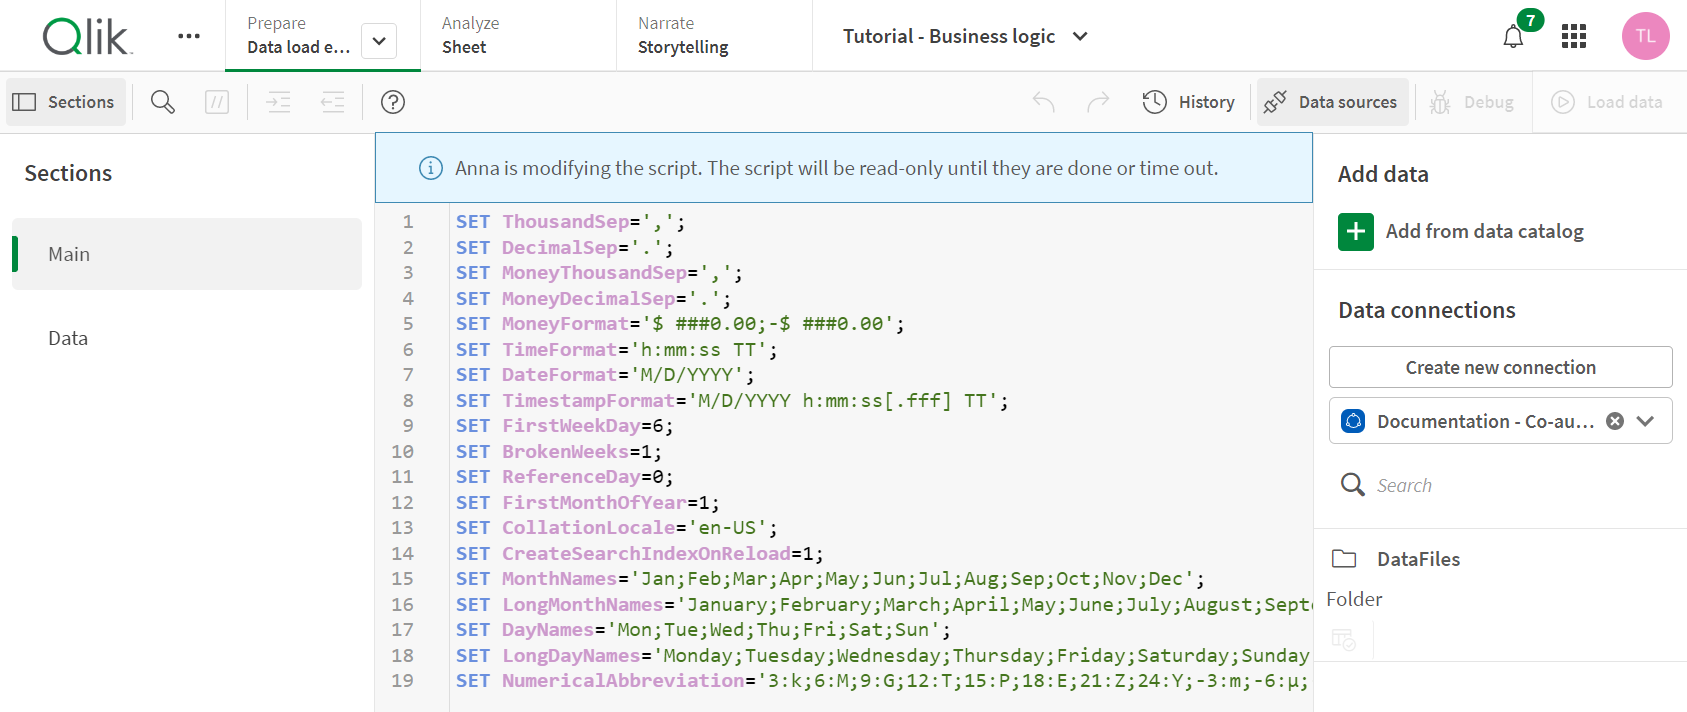Click the comment/uncomment code icon

[217, 102]
